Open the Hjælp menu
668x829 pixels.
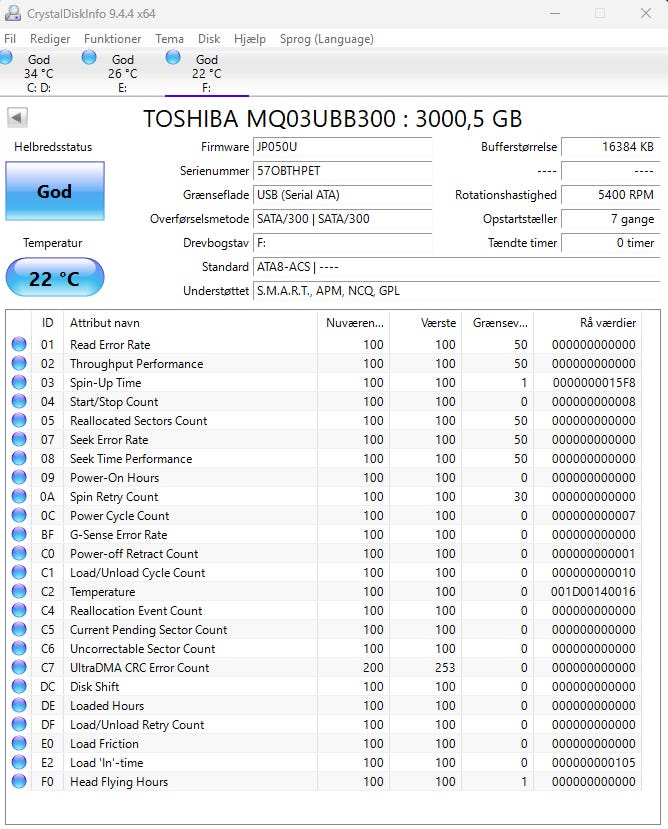pos(250,39)
